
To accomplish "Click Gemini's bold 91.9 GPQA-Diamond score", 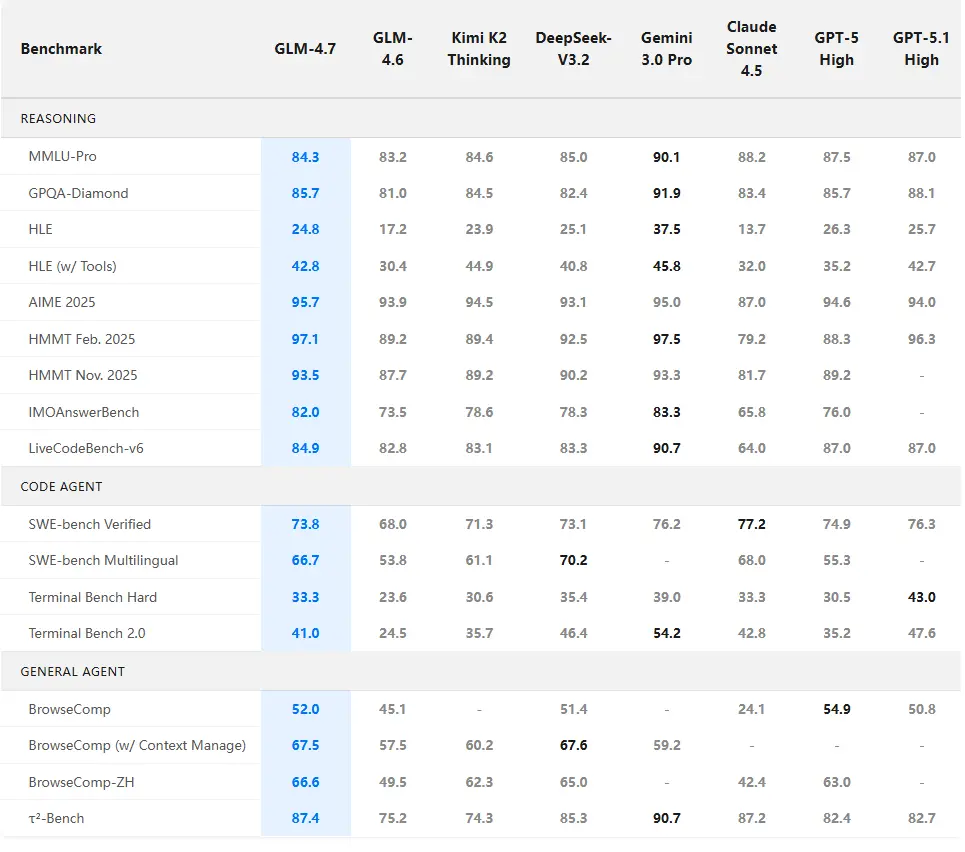I will tap(666, 193).
